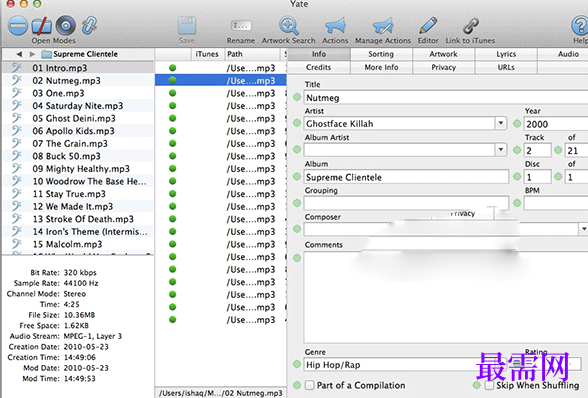The image size is (588, 398).
Task: Select file 15 Malcolm.mp3
Action: [78, 244]
